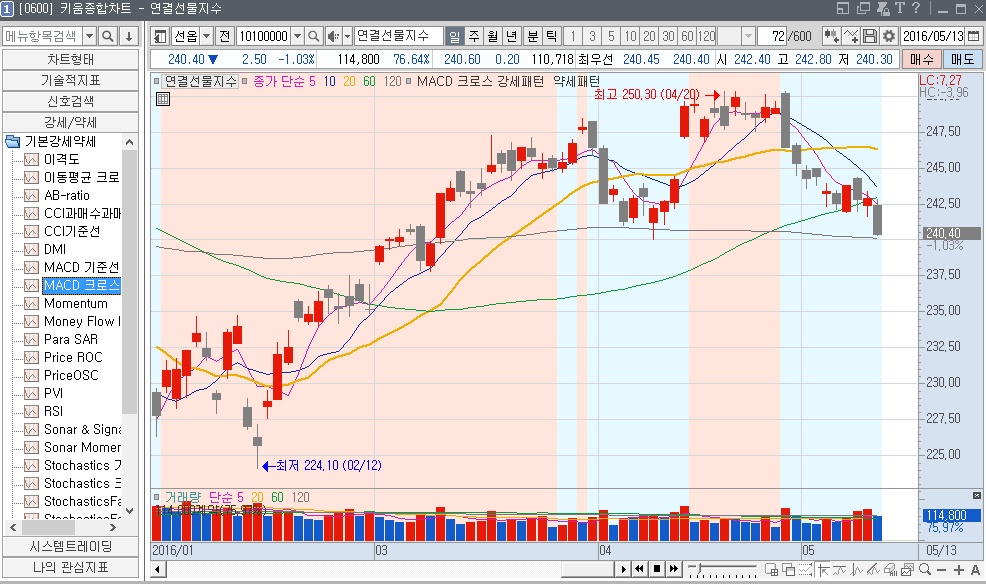Collapse the 기본강세약세 folder
This screenshot has width=986, height=584.
(12, 141)
